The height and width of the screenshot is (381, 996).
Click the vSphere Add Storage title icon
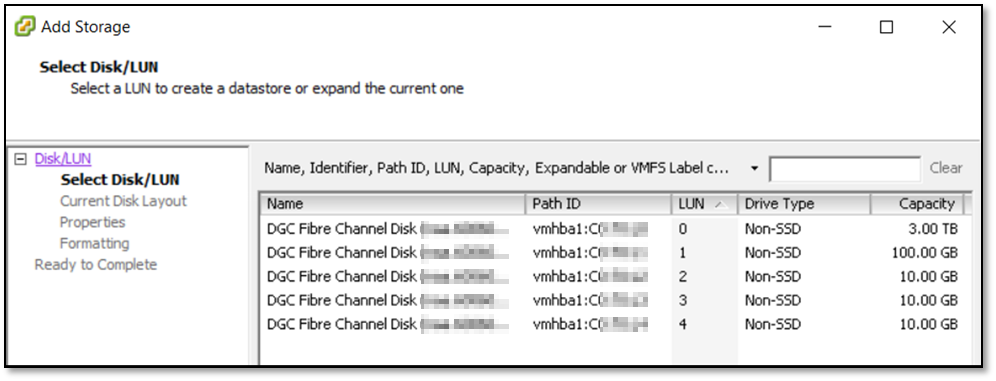point(25,27)
